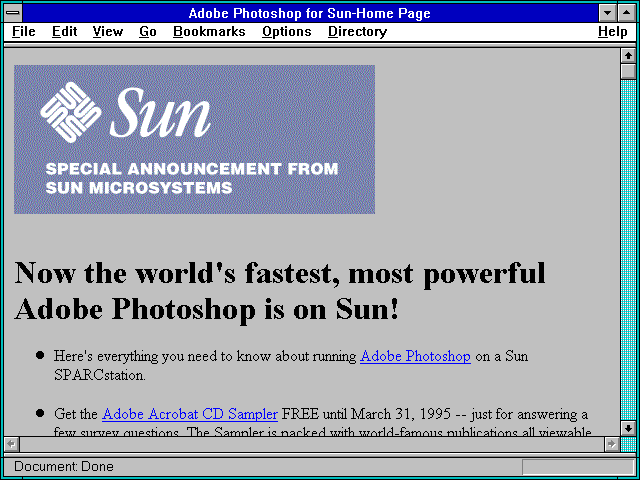Screen dimensions: 640x480
Task: Maximize the window using title bar arrow
Action: 627,13
